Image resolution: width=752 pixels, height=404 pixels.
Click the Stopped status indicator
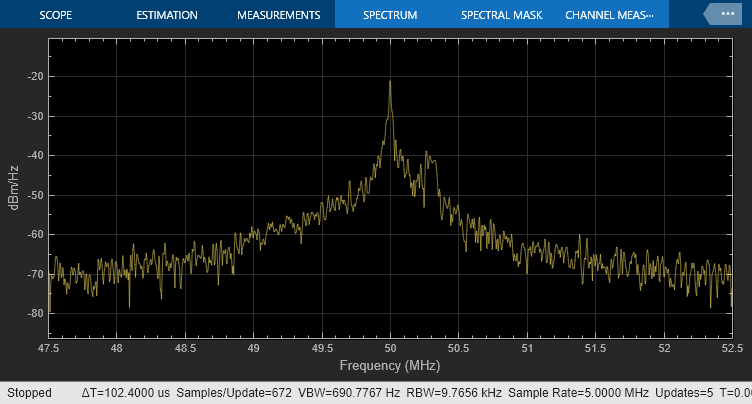pos(29,393)
